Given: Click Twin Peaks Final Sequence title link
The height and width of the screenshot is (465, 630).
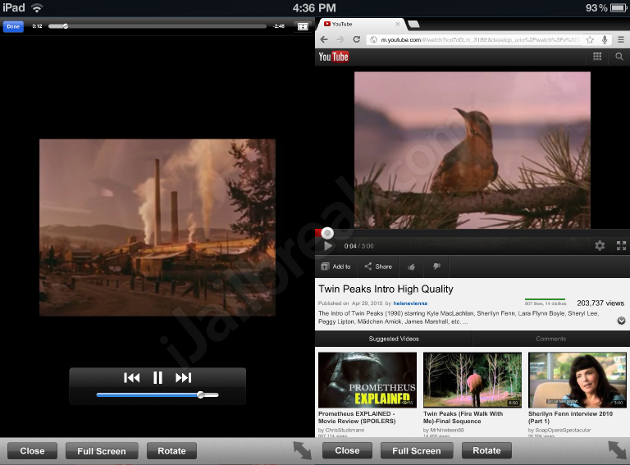Looking at the screenshot, I should (463, 417).
